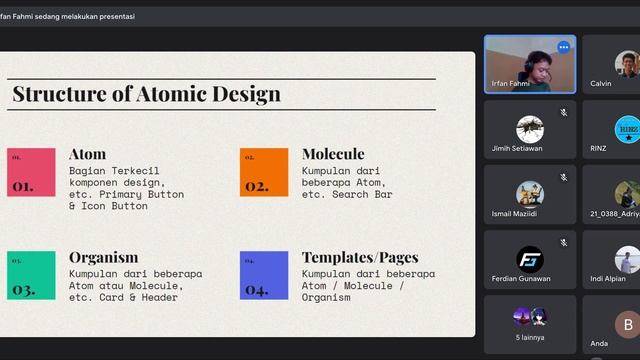
Task: Select Ferdian Gunawan's FG avatar
Action: coord(530,260)
